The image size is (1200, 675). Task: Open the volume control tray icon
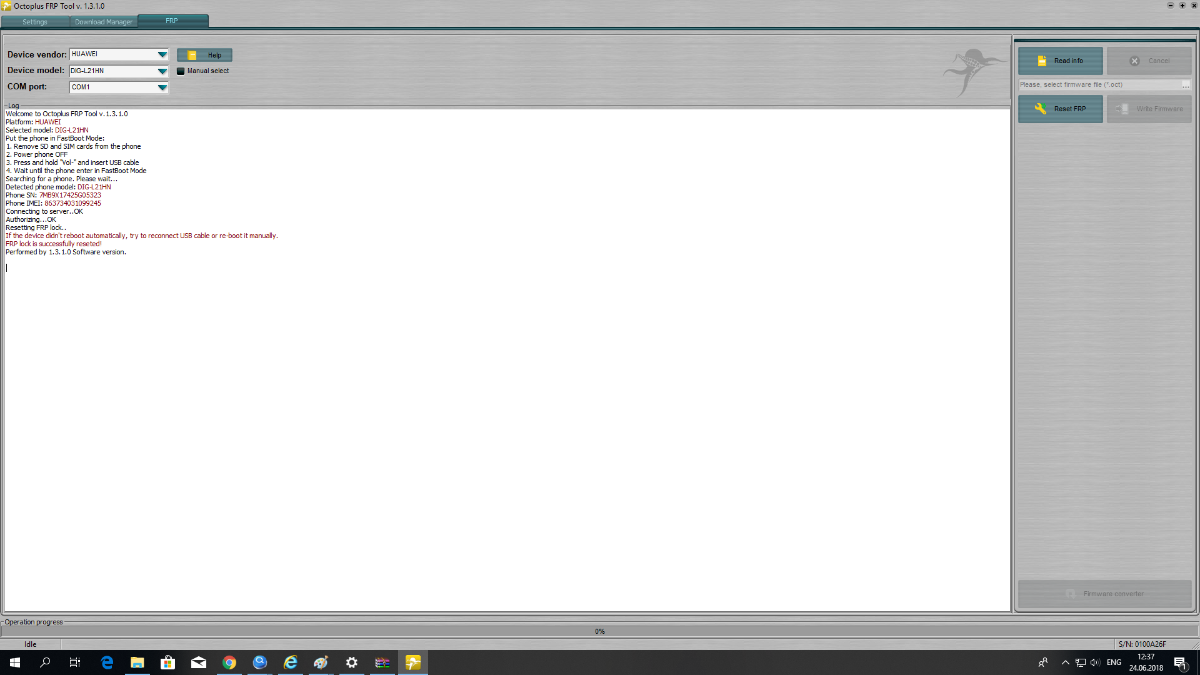click(1096, 662)
